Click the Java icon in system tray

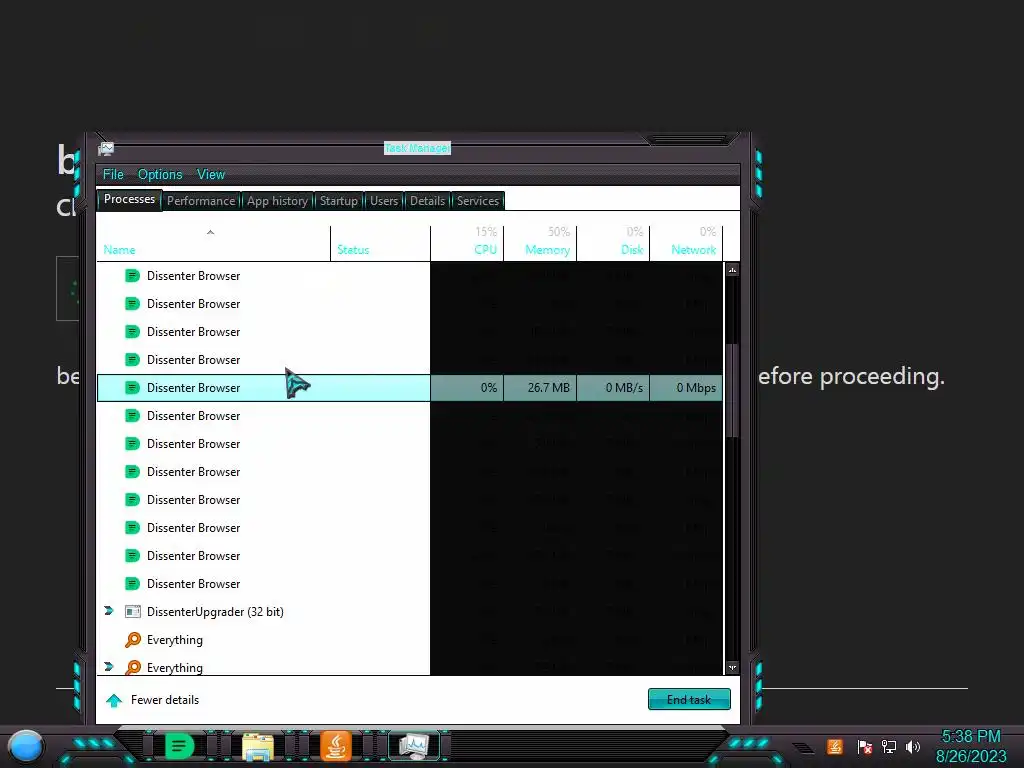(835, 746)
